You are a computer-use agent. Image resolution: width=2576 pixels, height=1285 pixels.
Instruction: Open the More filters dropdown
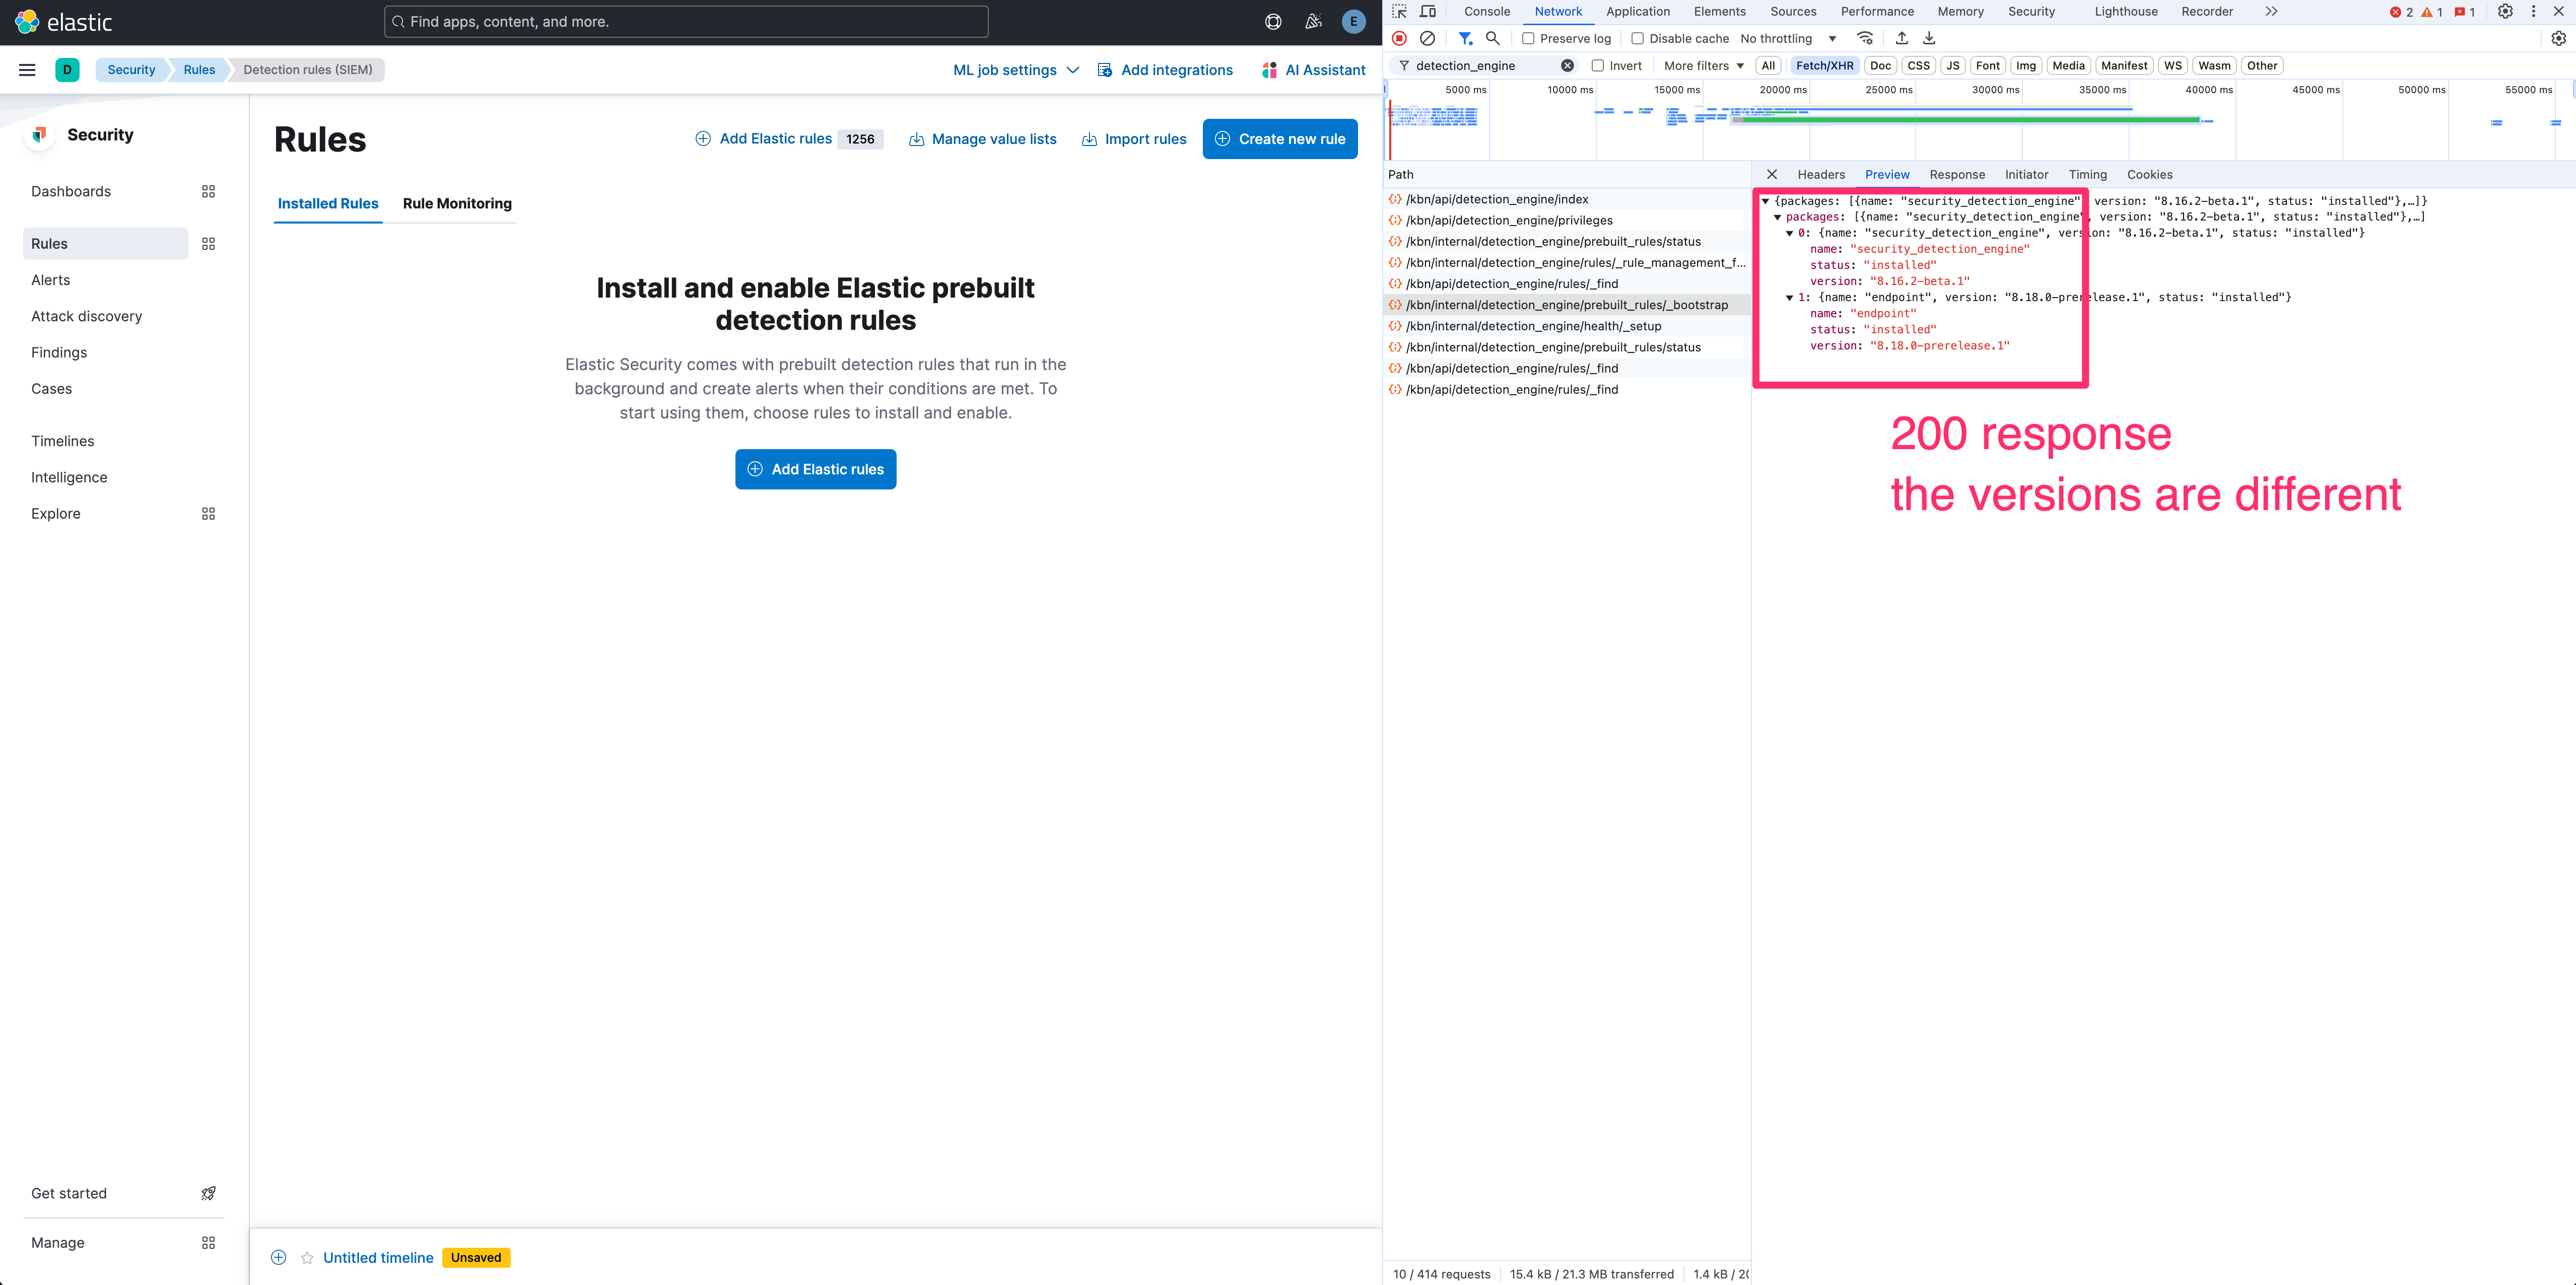point(1703,66)
